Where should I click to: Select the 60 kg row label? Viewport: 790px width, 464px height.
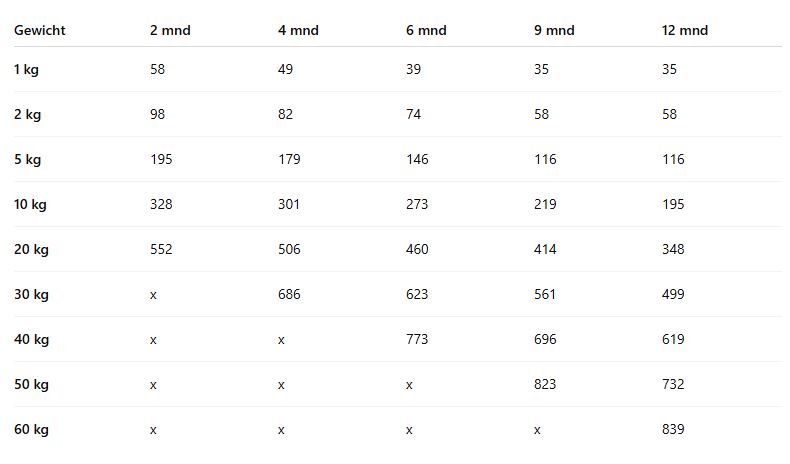pos(31,429)
